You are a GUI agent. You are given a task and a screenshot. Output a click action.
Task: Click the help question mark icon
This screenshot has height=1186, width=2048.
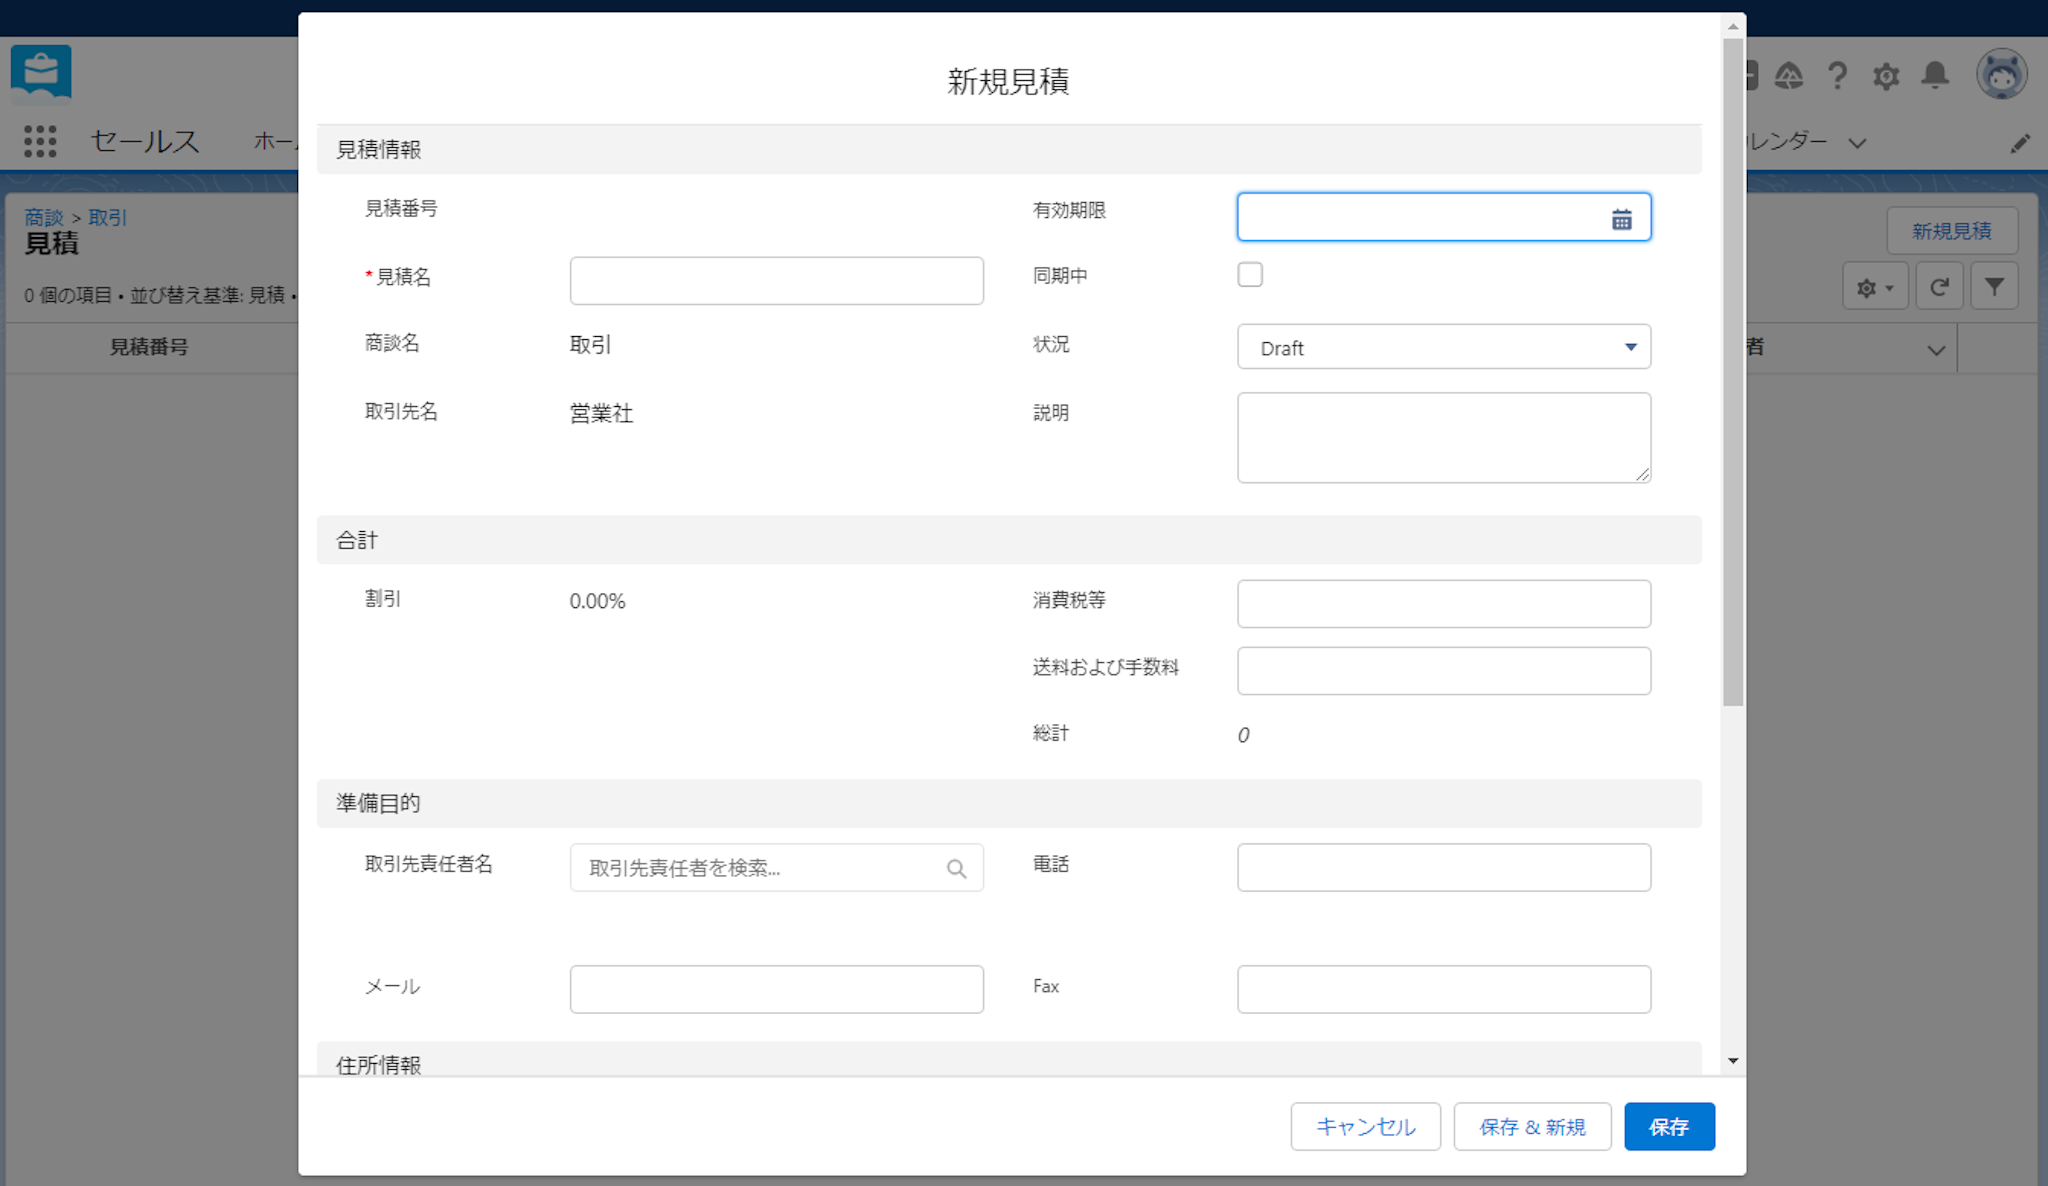1837,76
